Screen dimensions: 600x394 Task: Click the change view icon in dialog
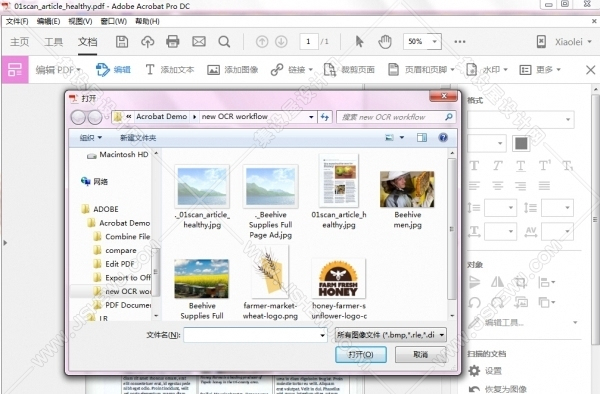point(390,138)
